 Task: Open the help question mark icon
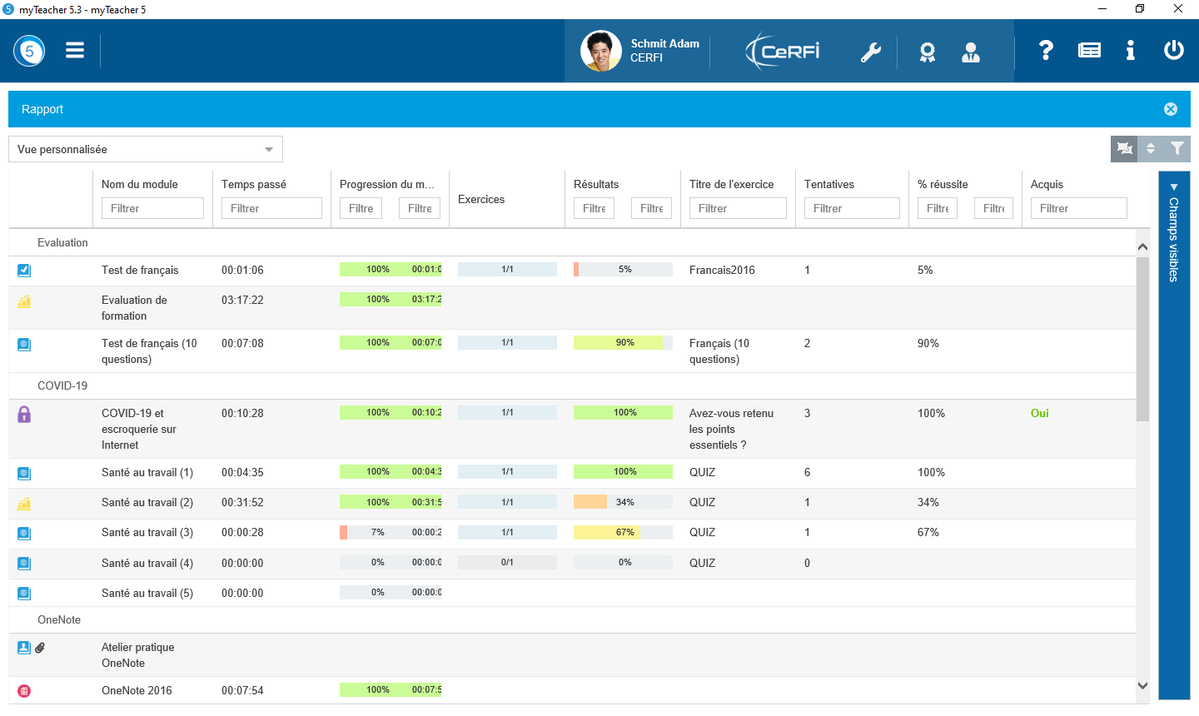(1045, 50)
